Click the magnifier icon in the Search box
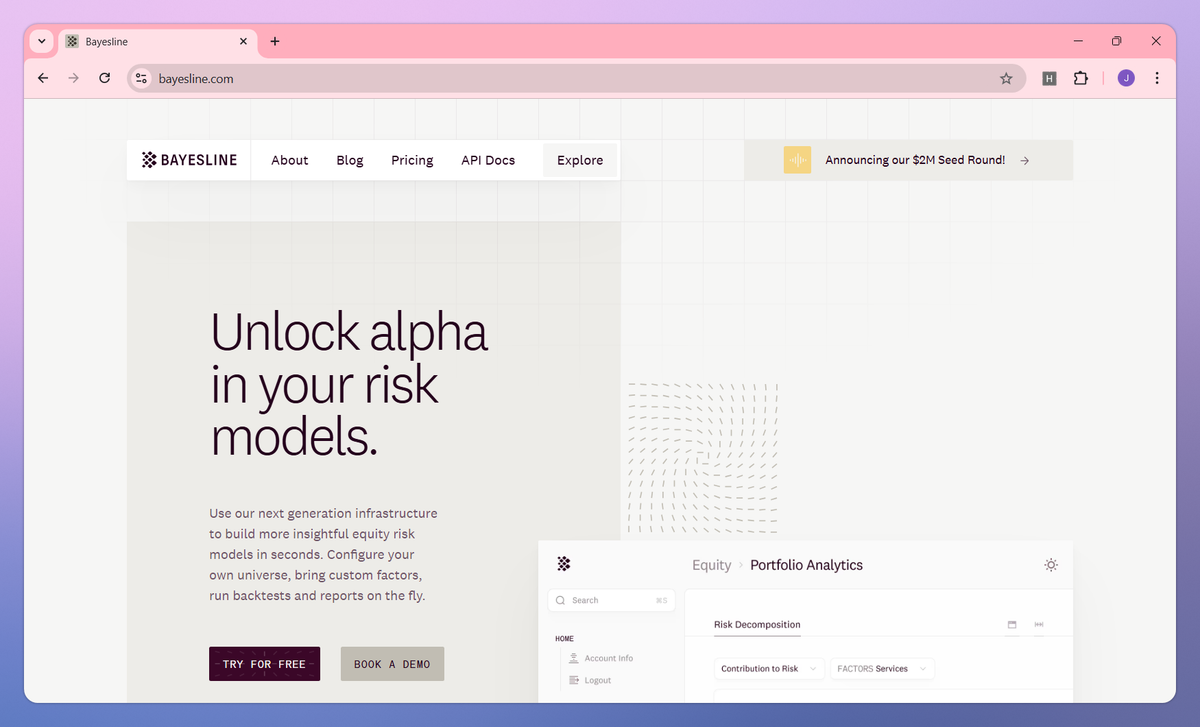Screen dimensions: 1200x727 561,600
